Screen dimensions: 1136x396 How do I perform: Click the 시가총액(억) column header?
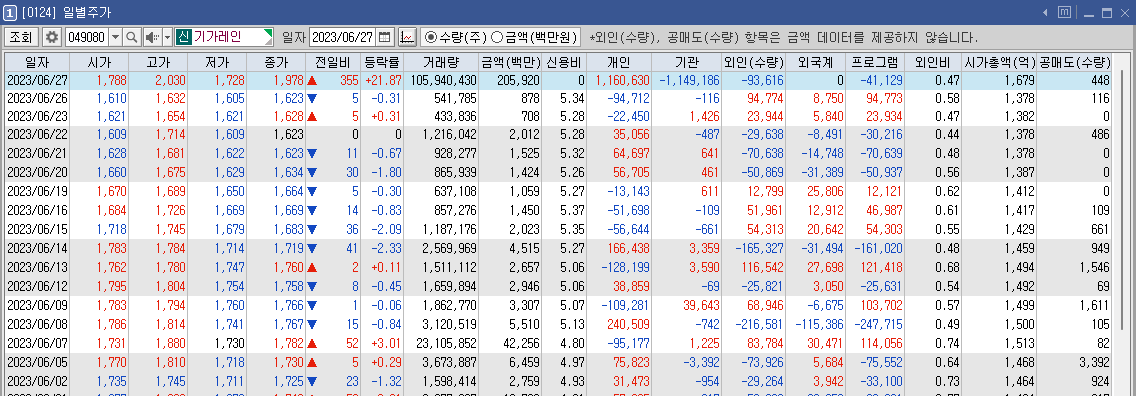(999, 62)
